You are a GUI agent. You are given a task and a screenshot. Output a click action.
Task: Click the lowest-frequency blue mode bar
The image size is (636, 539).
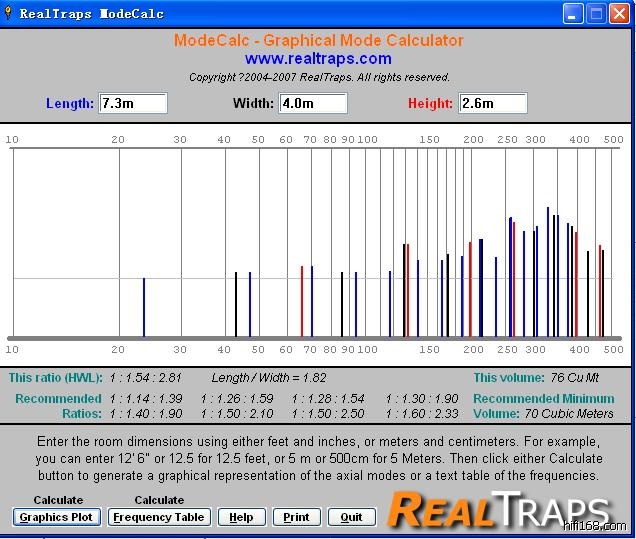tap(144, 307)
